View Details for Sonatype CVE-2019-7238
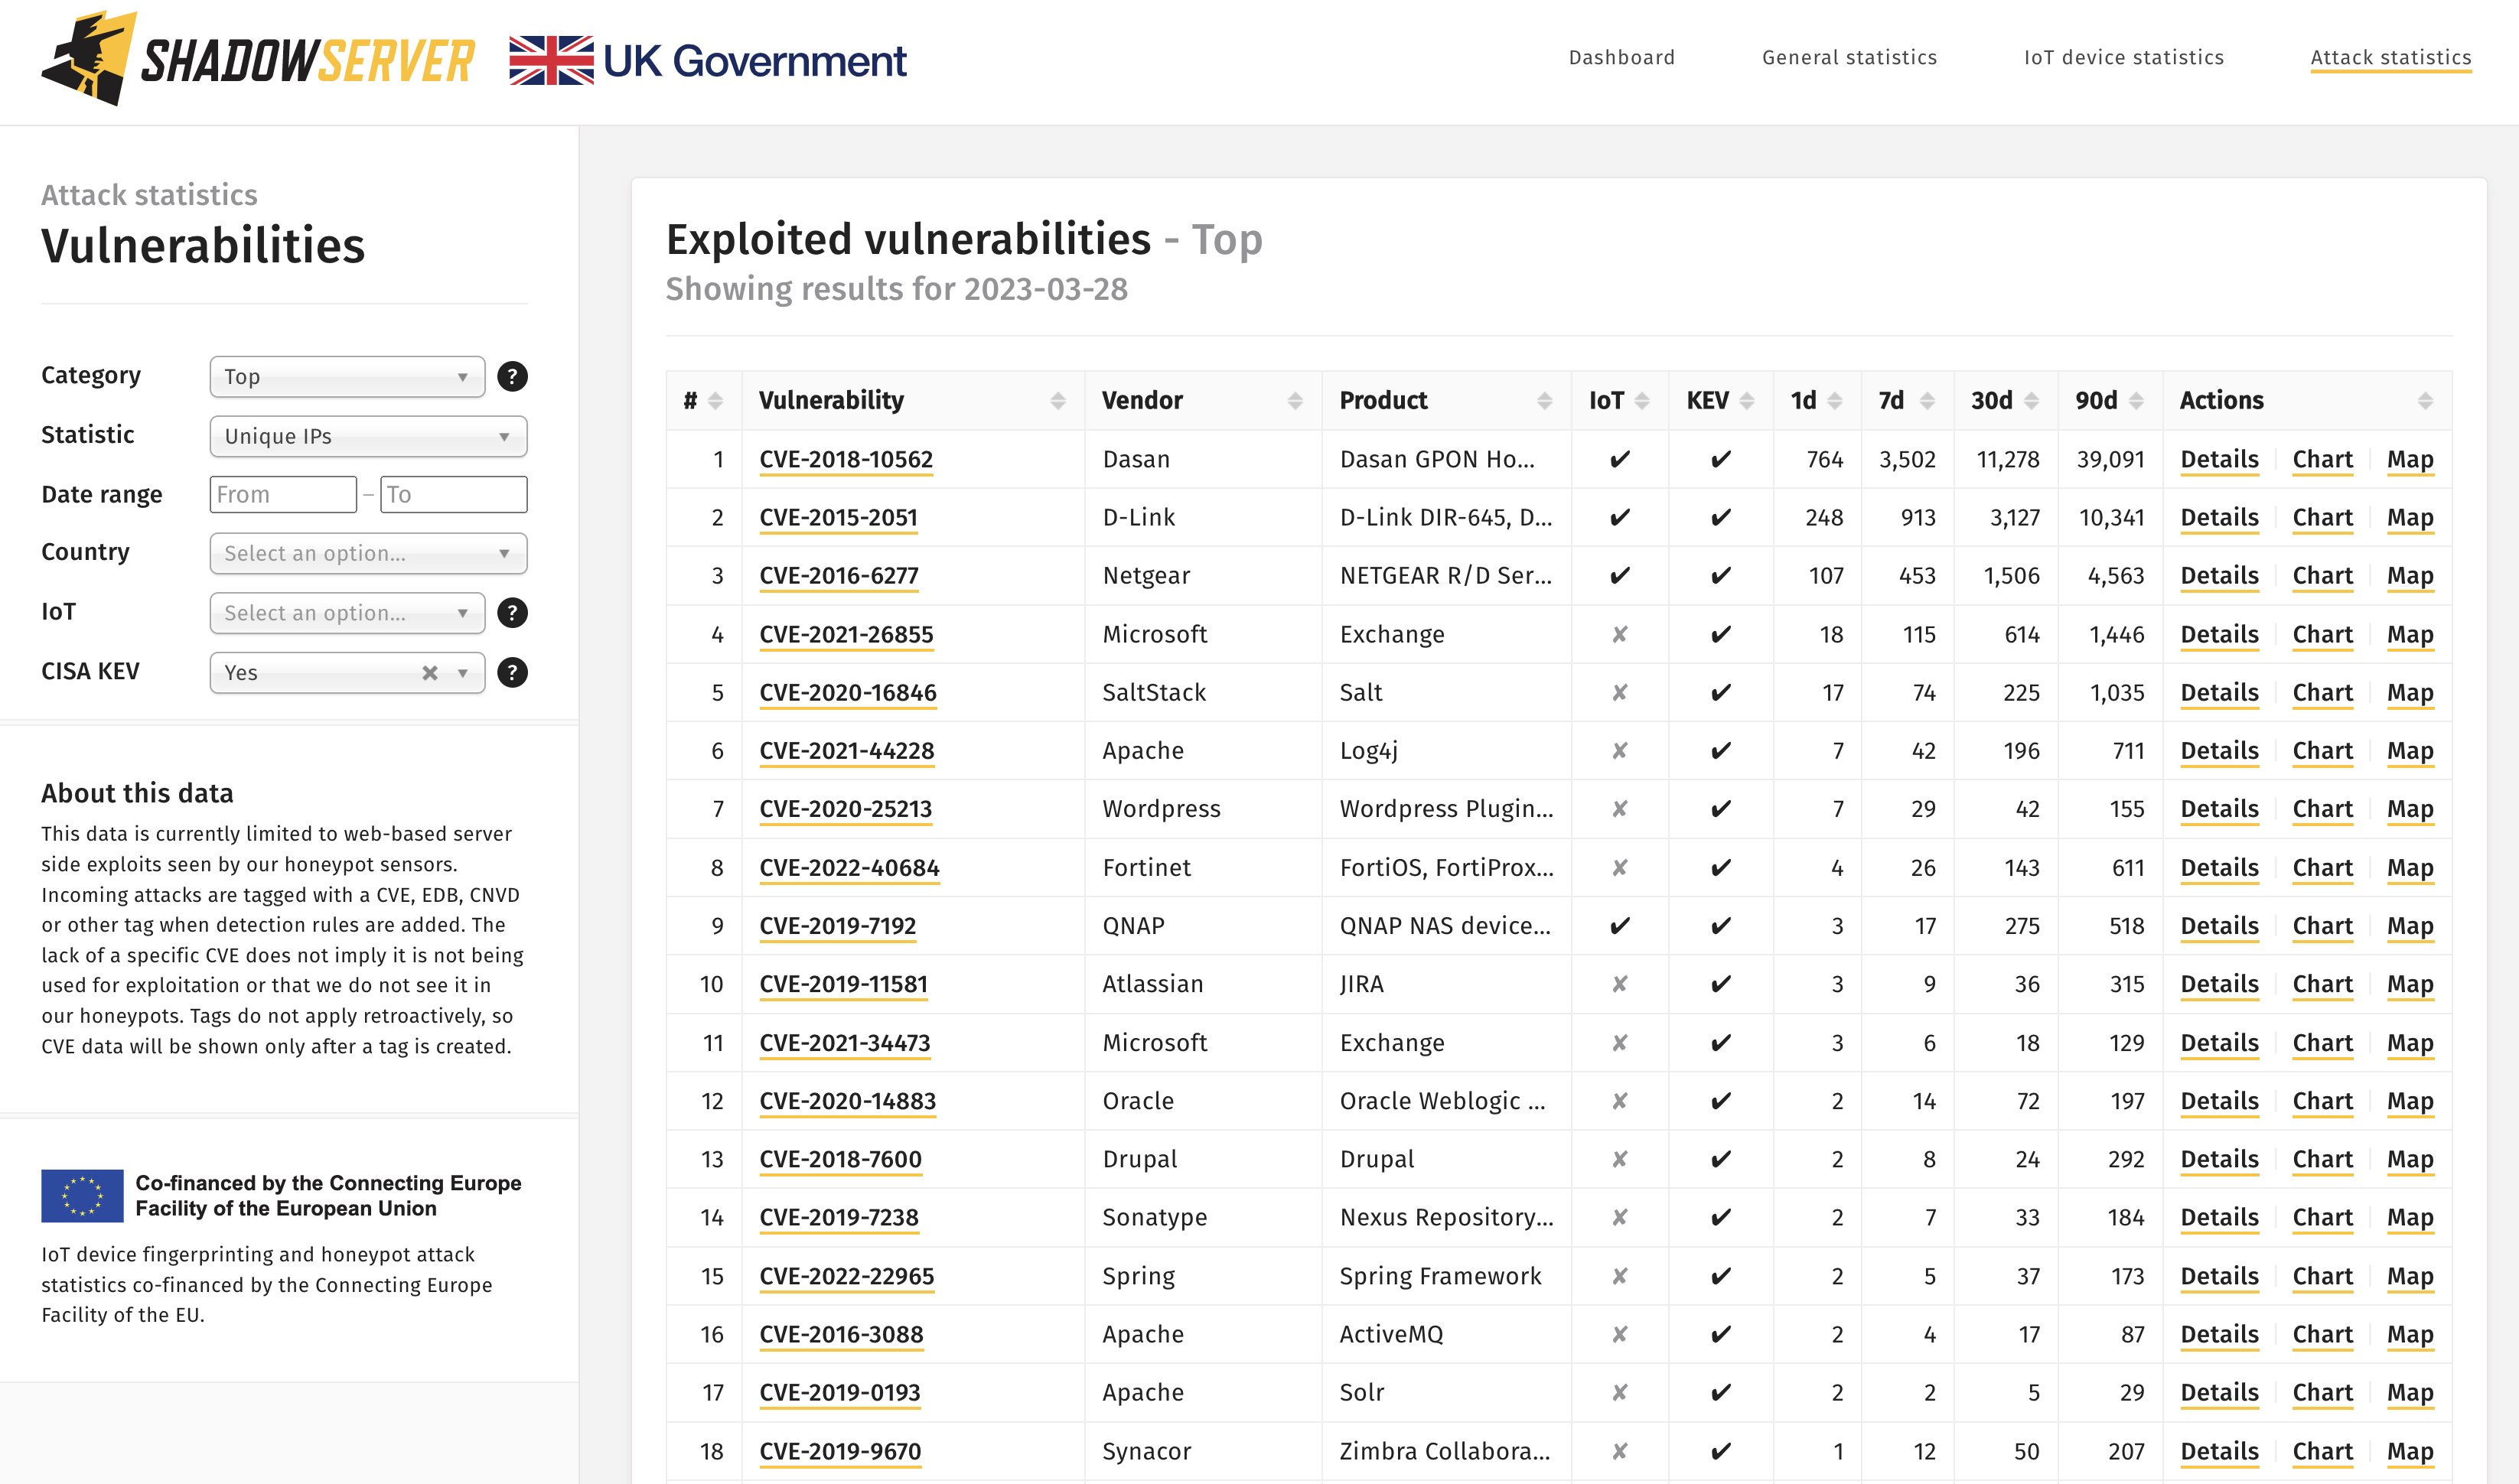This screenshot has height=1484, width=2519. [2219, 1217]
